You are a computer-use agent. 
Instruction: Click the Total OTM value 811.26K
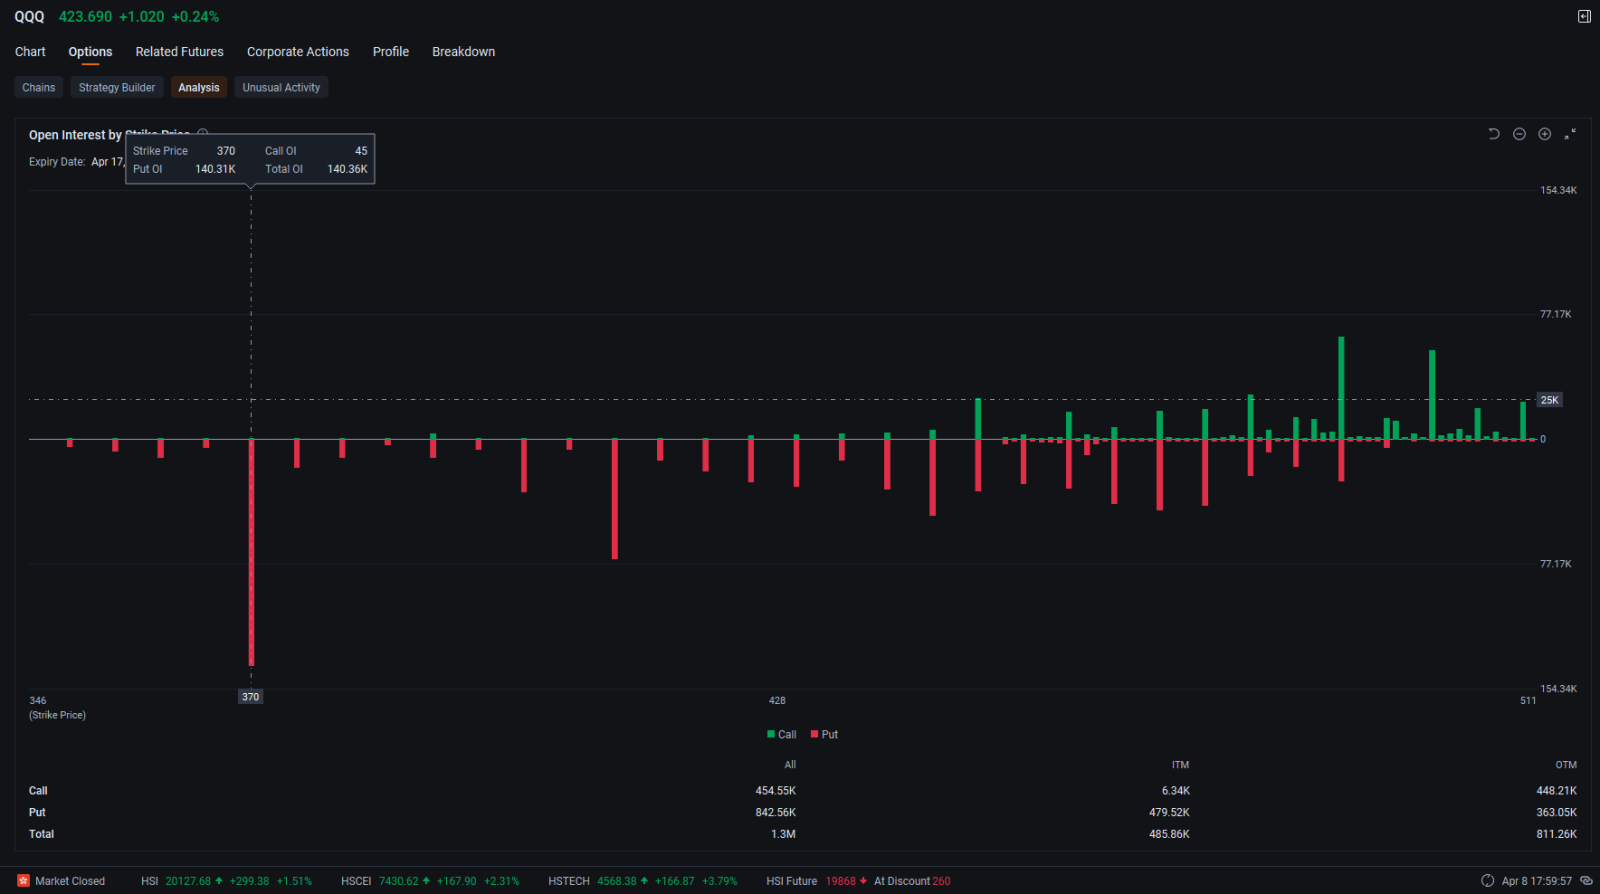pos(1556,834)
